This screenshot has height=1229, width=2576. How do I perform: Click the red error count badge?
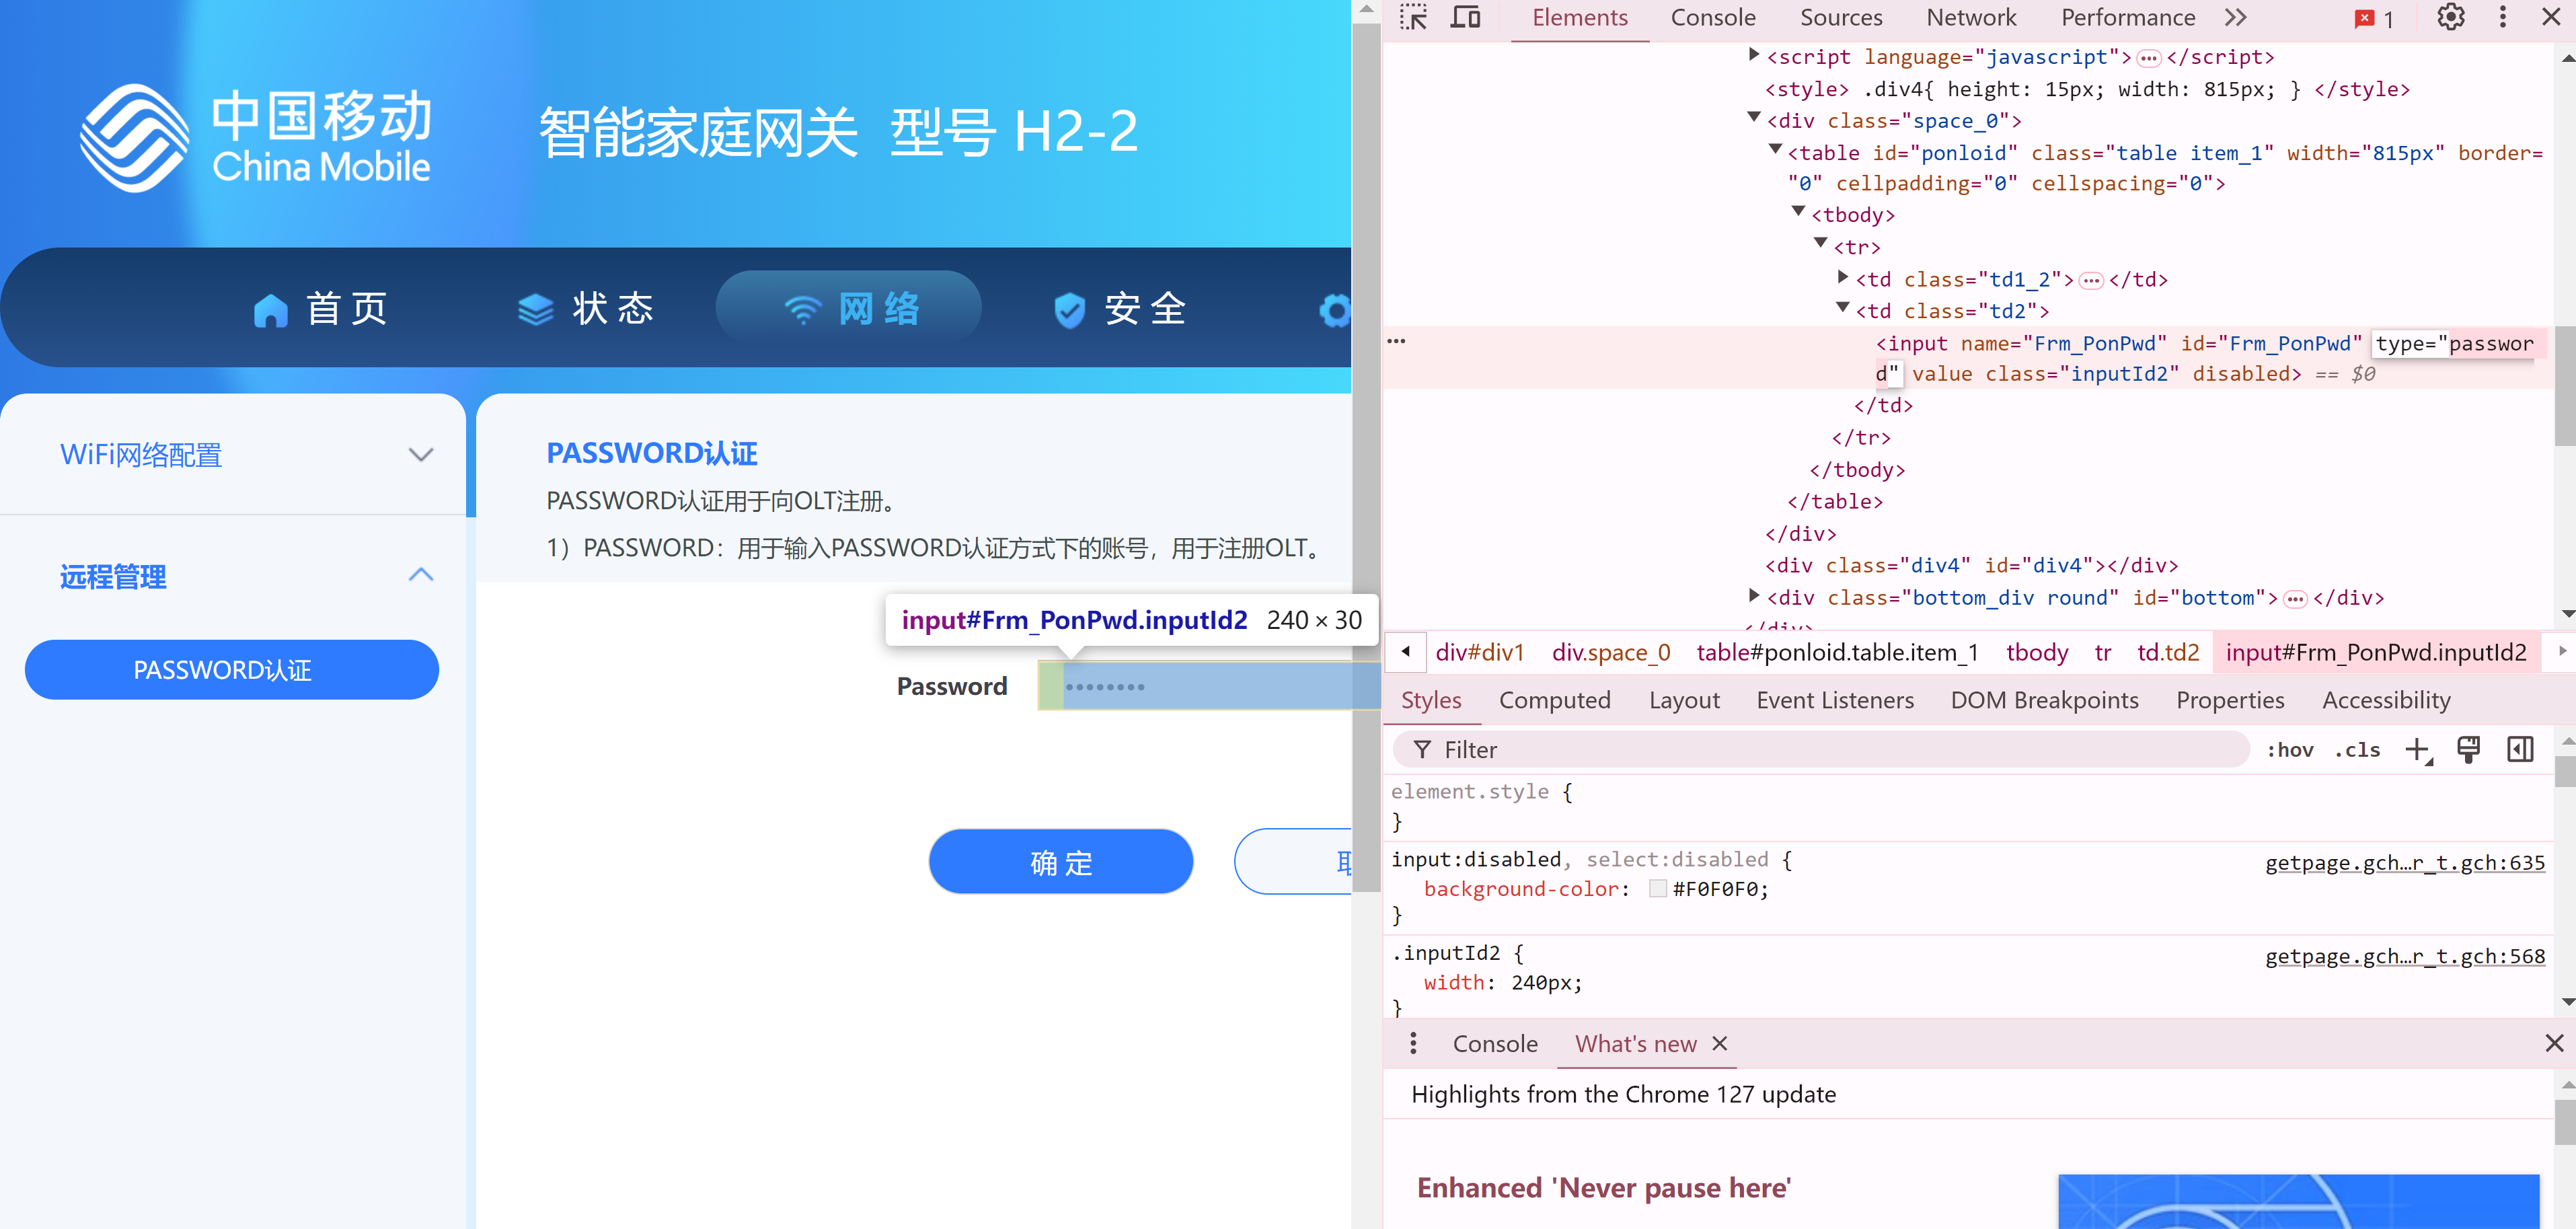coord(2374,19)
